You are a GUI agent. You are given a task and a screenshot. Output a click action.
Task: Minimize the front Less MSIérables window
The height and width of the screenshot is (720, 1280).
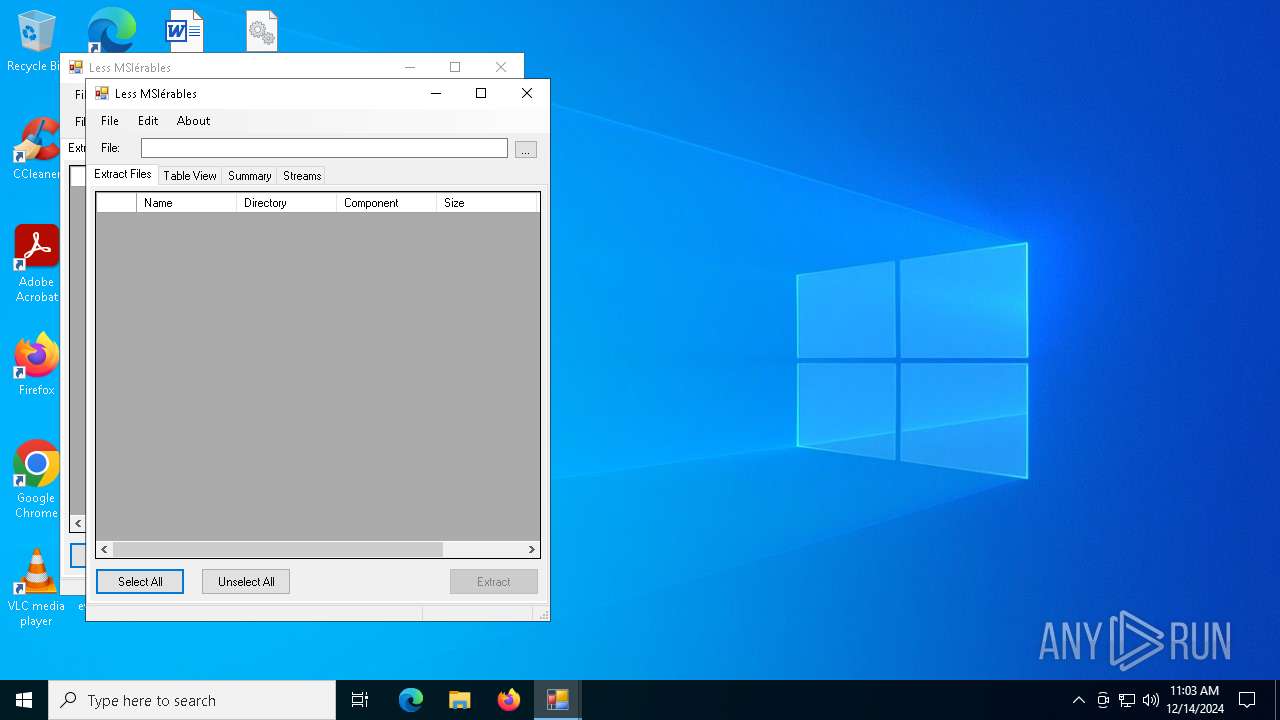coord(436,93)
